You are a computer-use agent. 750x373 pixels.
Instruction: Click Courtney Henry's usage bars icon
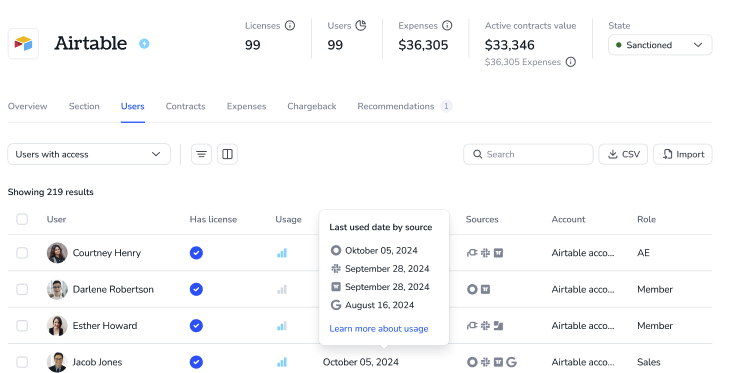click(282, 253)
